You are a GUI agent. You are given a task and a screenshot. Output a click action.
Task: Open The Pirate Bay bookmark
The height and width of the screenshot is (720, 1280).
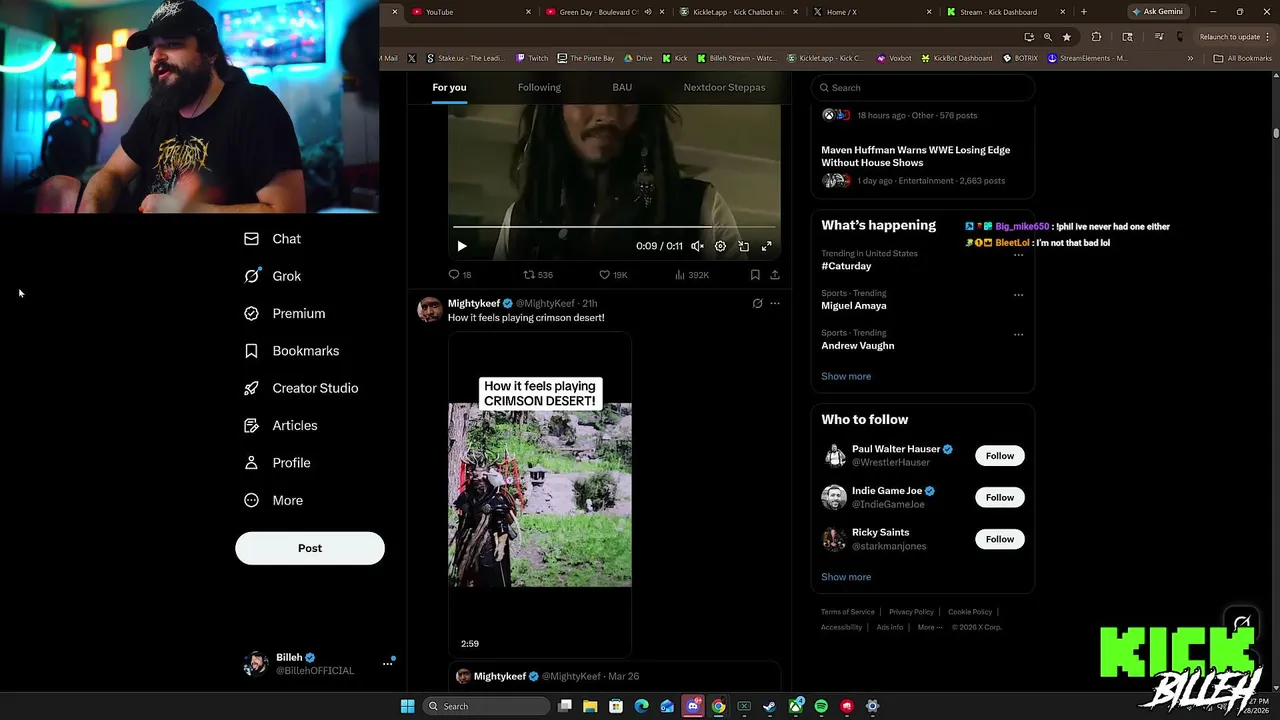click(586, 58)
